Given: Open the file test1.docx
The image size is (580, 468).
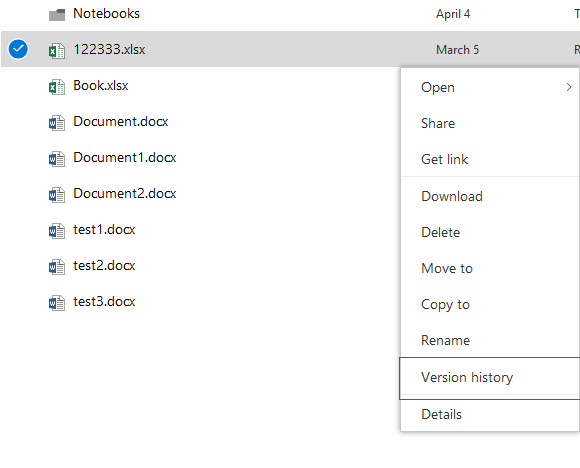Looking at the screenshot, I should pos(104,229).
